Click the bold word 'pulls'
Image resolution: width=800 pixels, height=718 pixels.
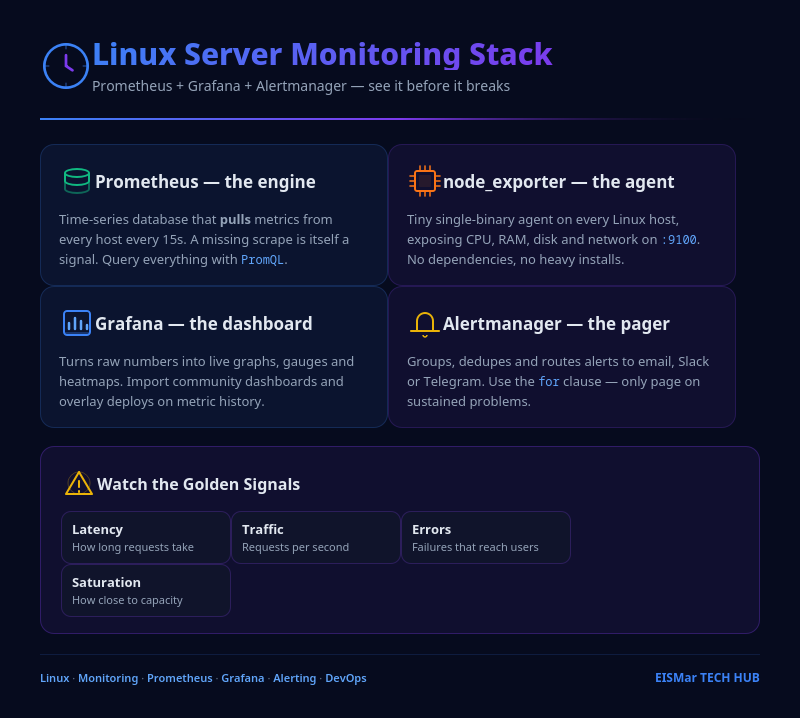click(x=235, y=220)
